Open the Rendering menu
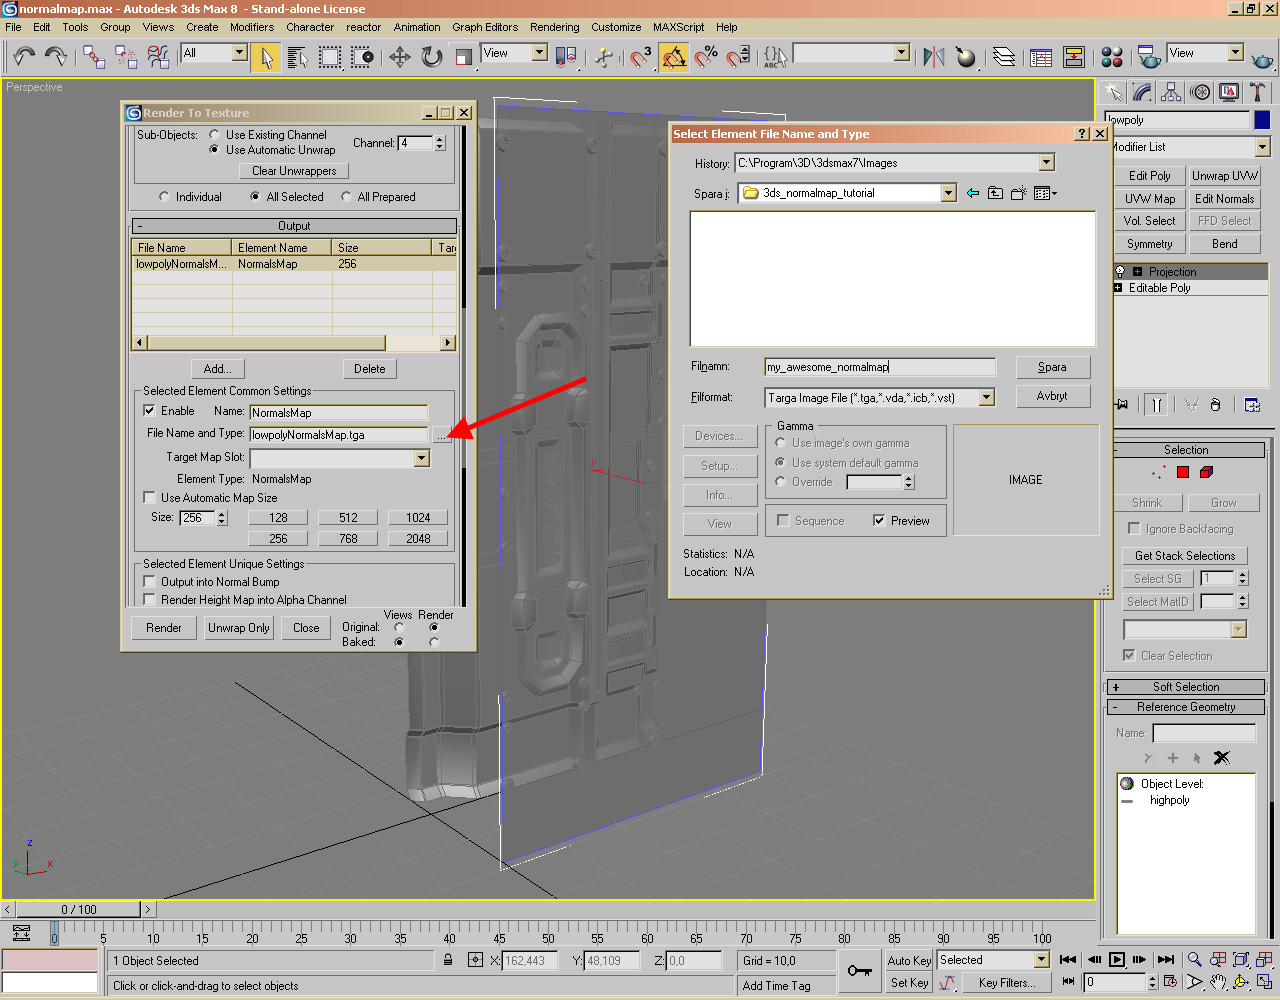Screen dimensions: 1280x1000 [x=554, y=27]
